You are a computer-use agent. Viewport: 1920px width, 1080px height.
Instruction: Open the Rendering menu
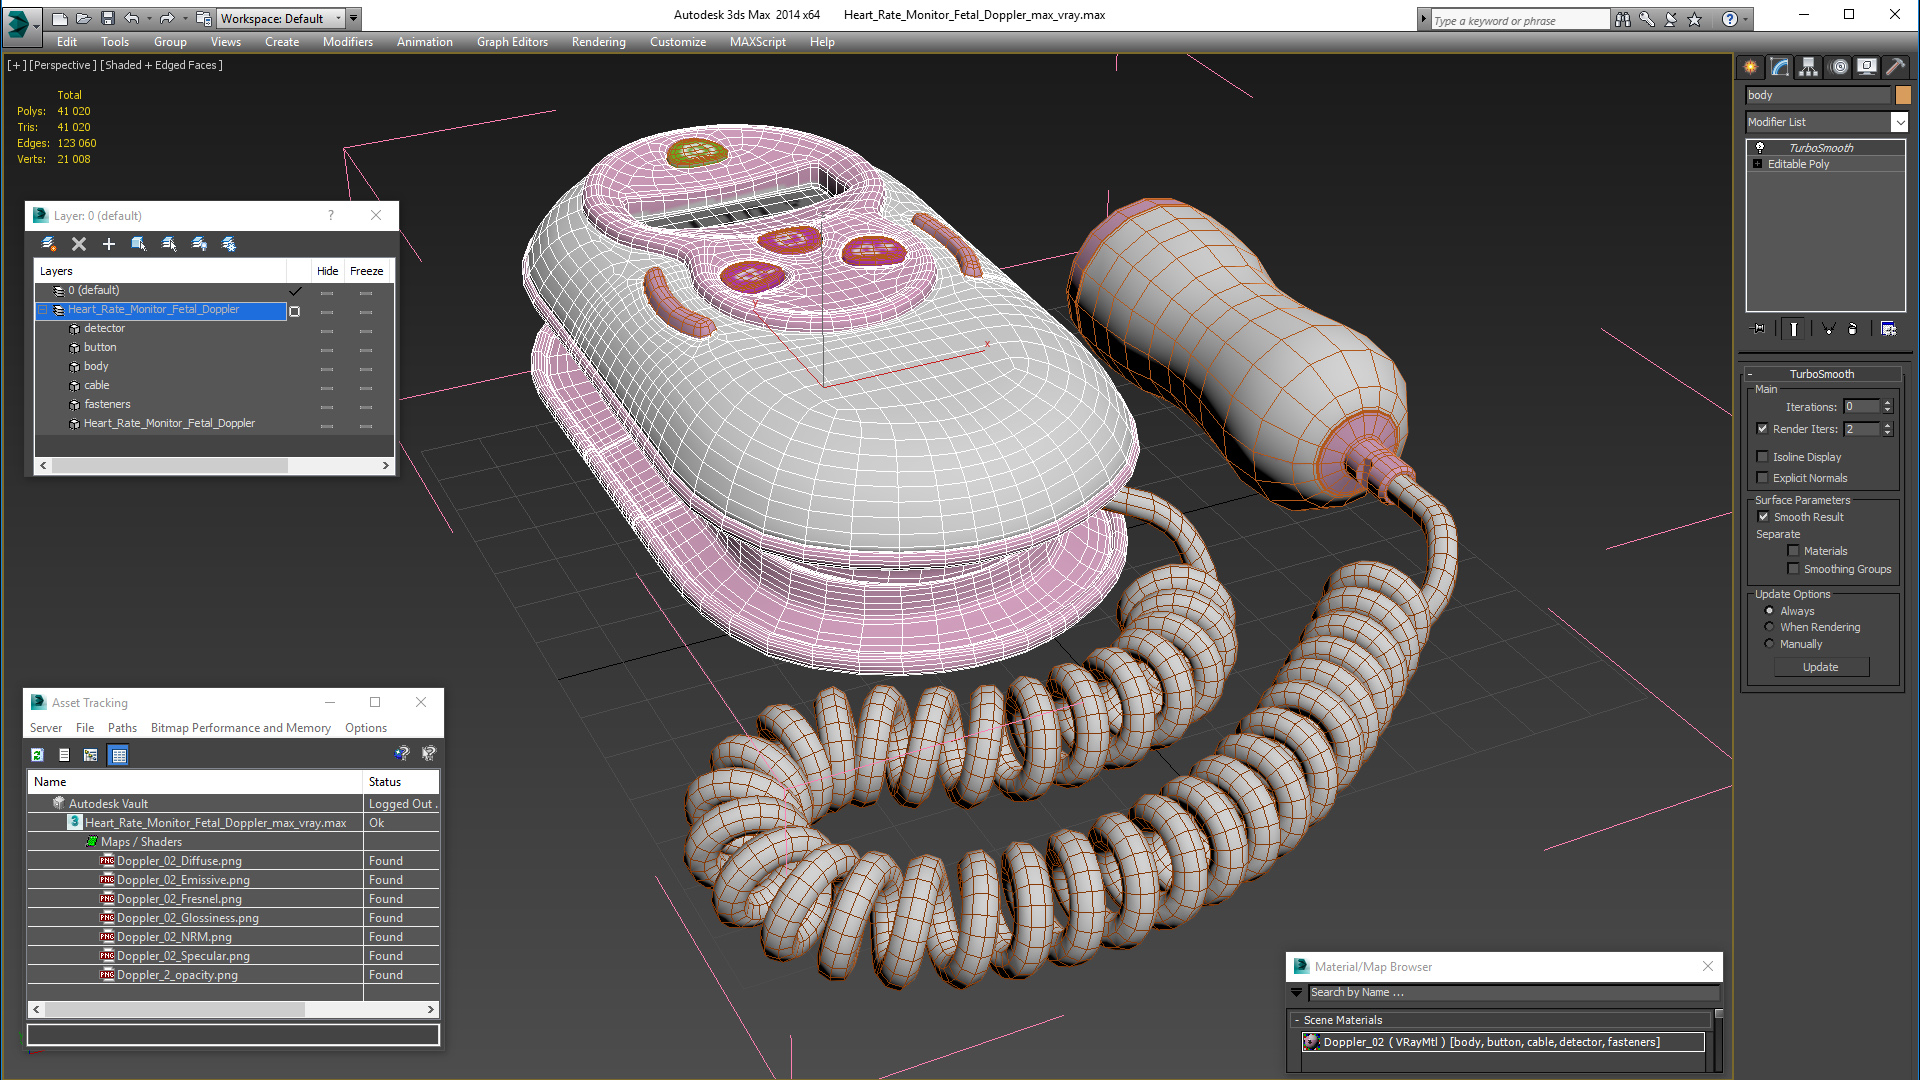pyautogui.click(x=598, y=42)
